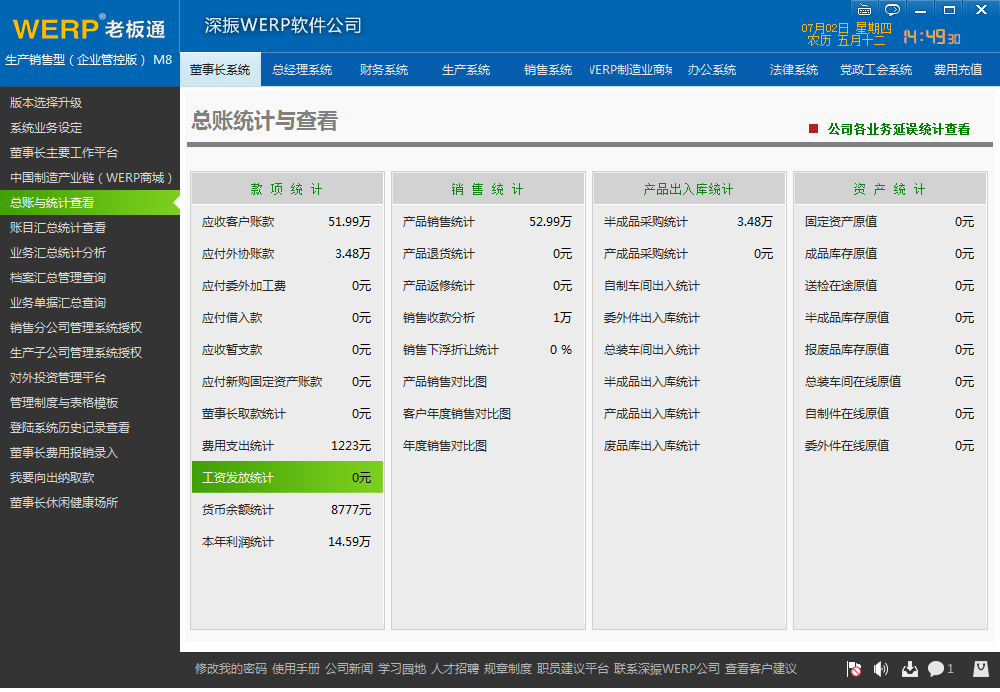The height and width of the screenshot is (692, 1000).
Task: Open 登陆系统历史记录查看 in sidebar
Action: (90, 427)
